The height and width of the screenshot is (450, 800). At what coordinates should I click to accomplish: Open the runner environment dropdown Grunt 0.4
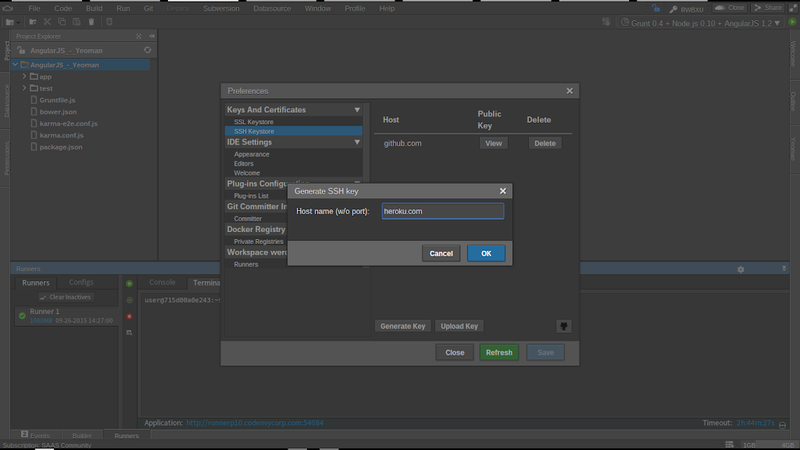(702, 22)
